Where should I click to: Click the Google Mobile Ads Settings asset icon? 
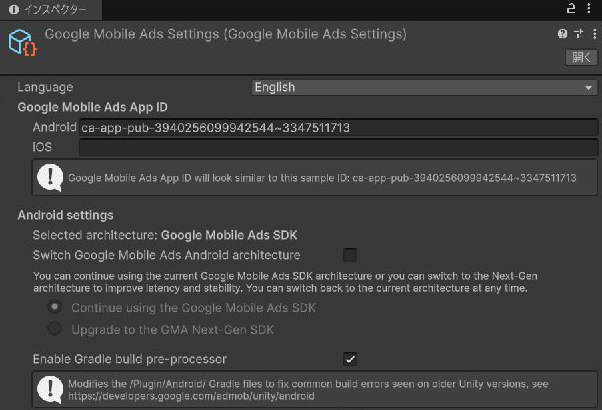23,43
